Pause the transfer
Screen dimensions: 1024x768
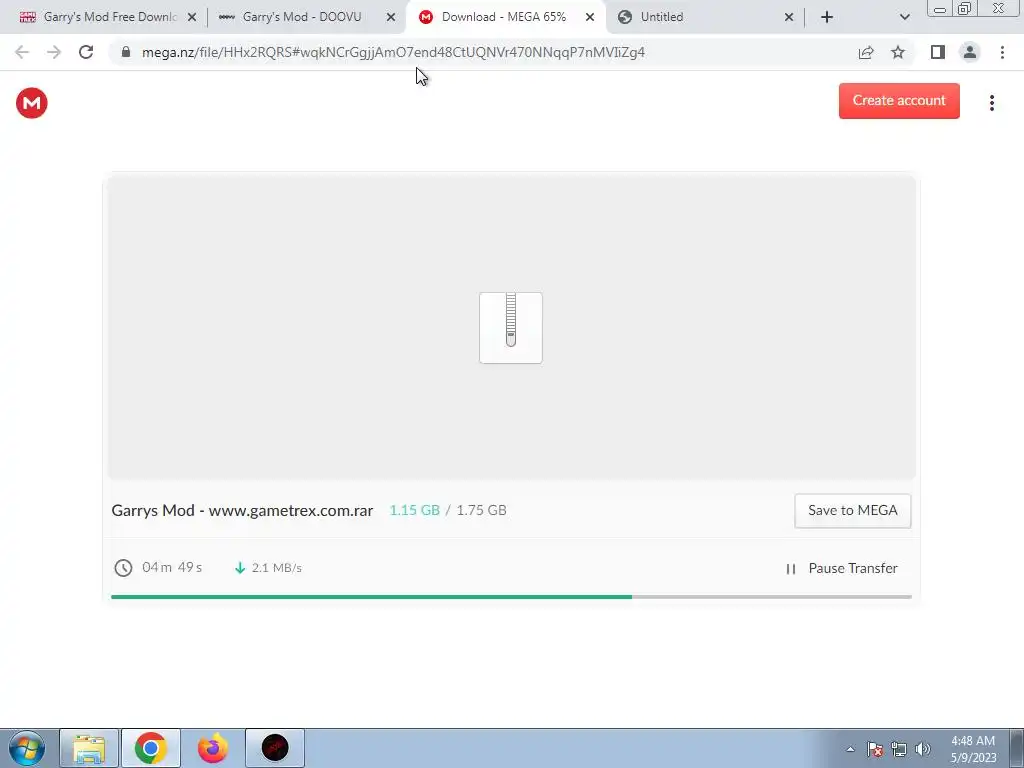[x=841, y=568]
